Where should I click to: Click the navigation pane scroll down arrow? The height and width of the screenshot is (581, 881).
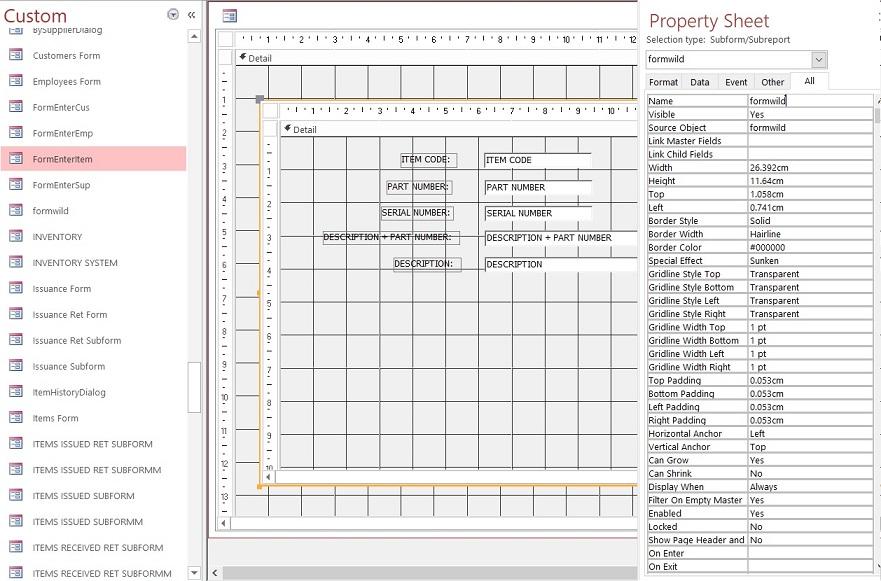pyautogui.click(x=194, y=573)
